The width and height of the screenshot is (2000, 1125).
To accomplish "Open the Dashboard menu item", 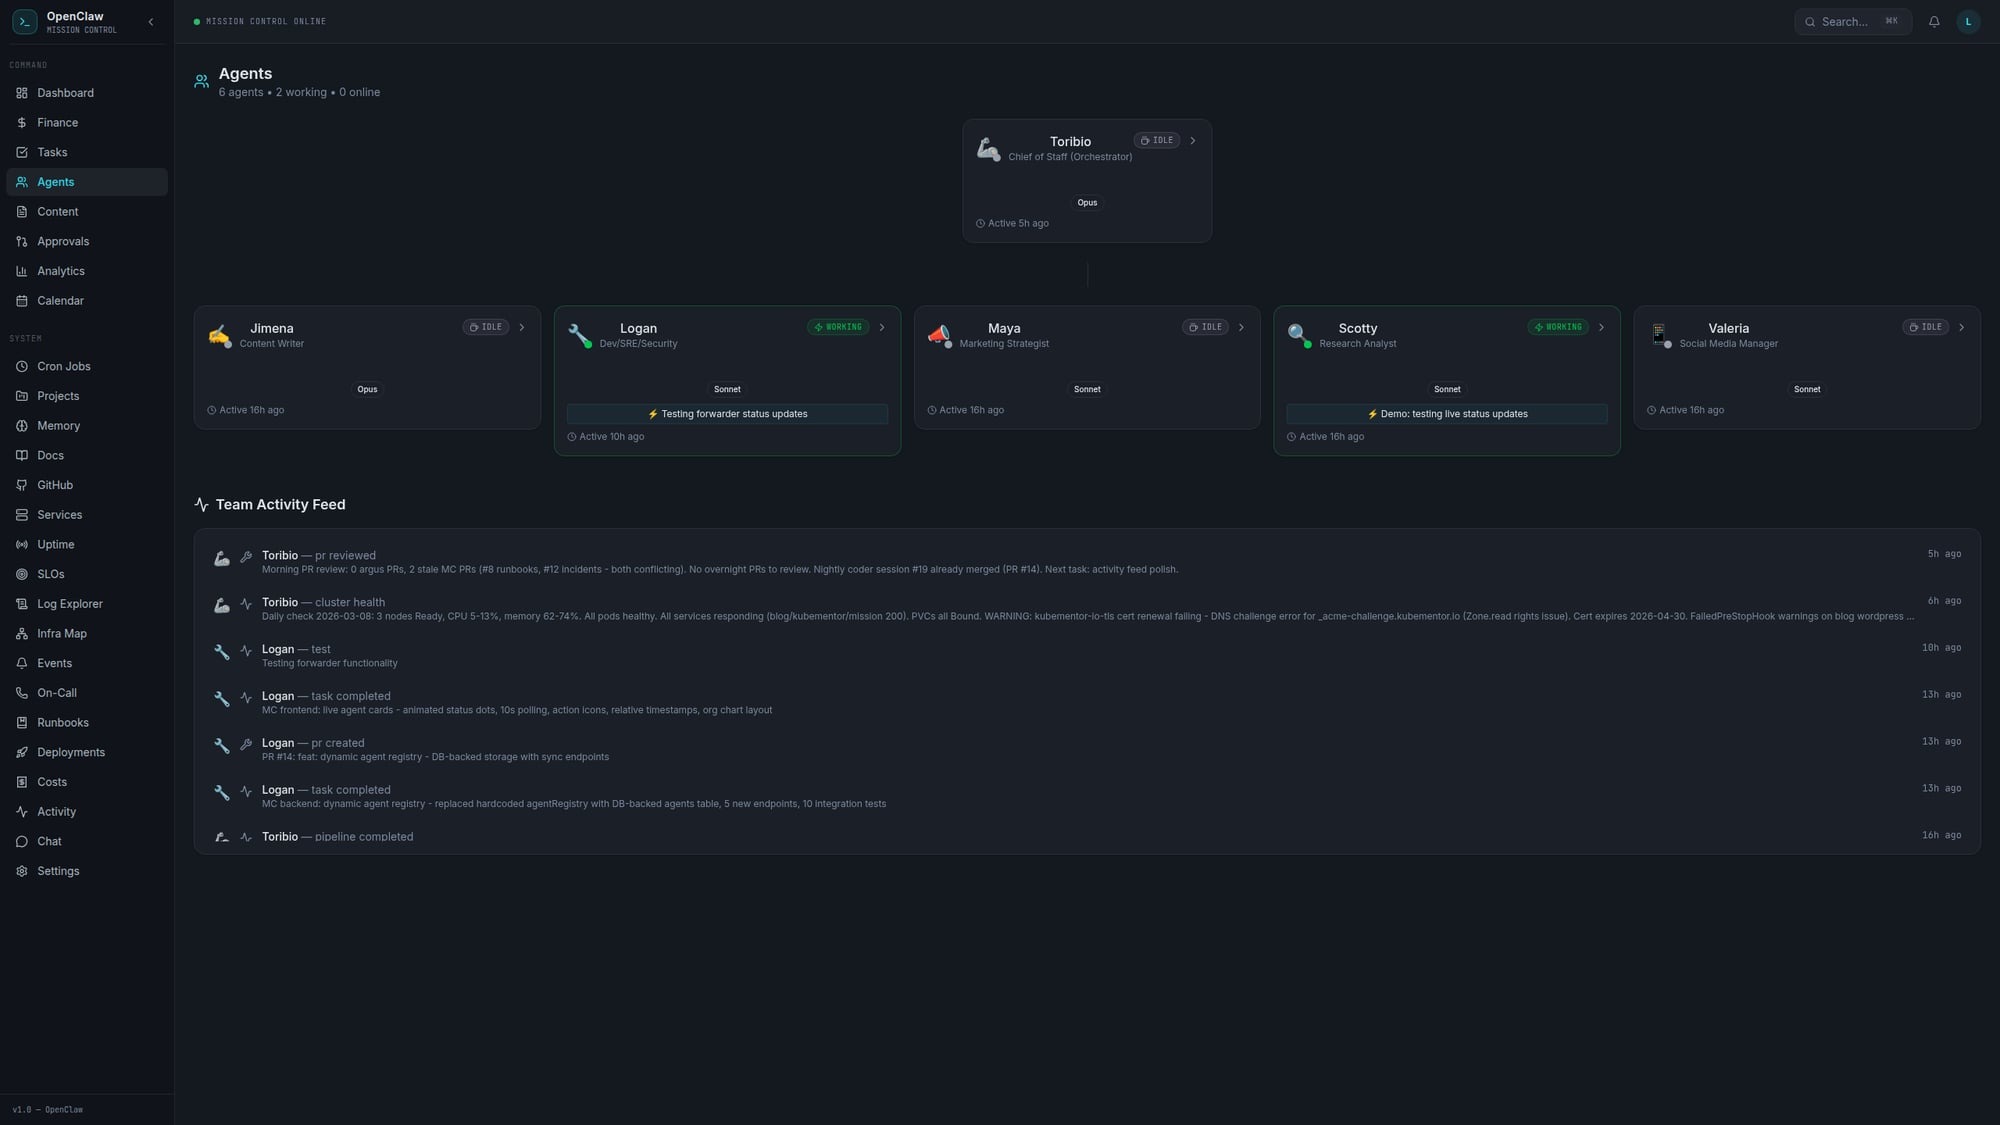I will coord(65,93).
